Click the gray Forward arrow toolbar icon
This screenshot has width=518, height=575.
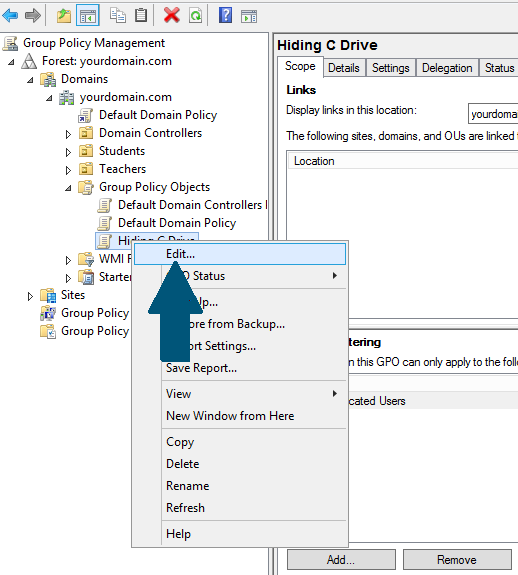(33, 15)
